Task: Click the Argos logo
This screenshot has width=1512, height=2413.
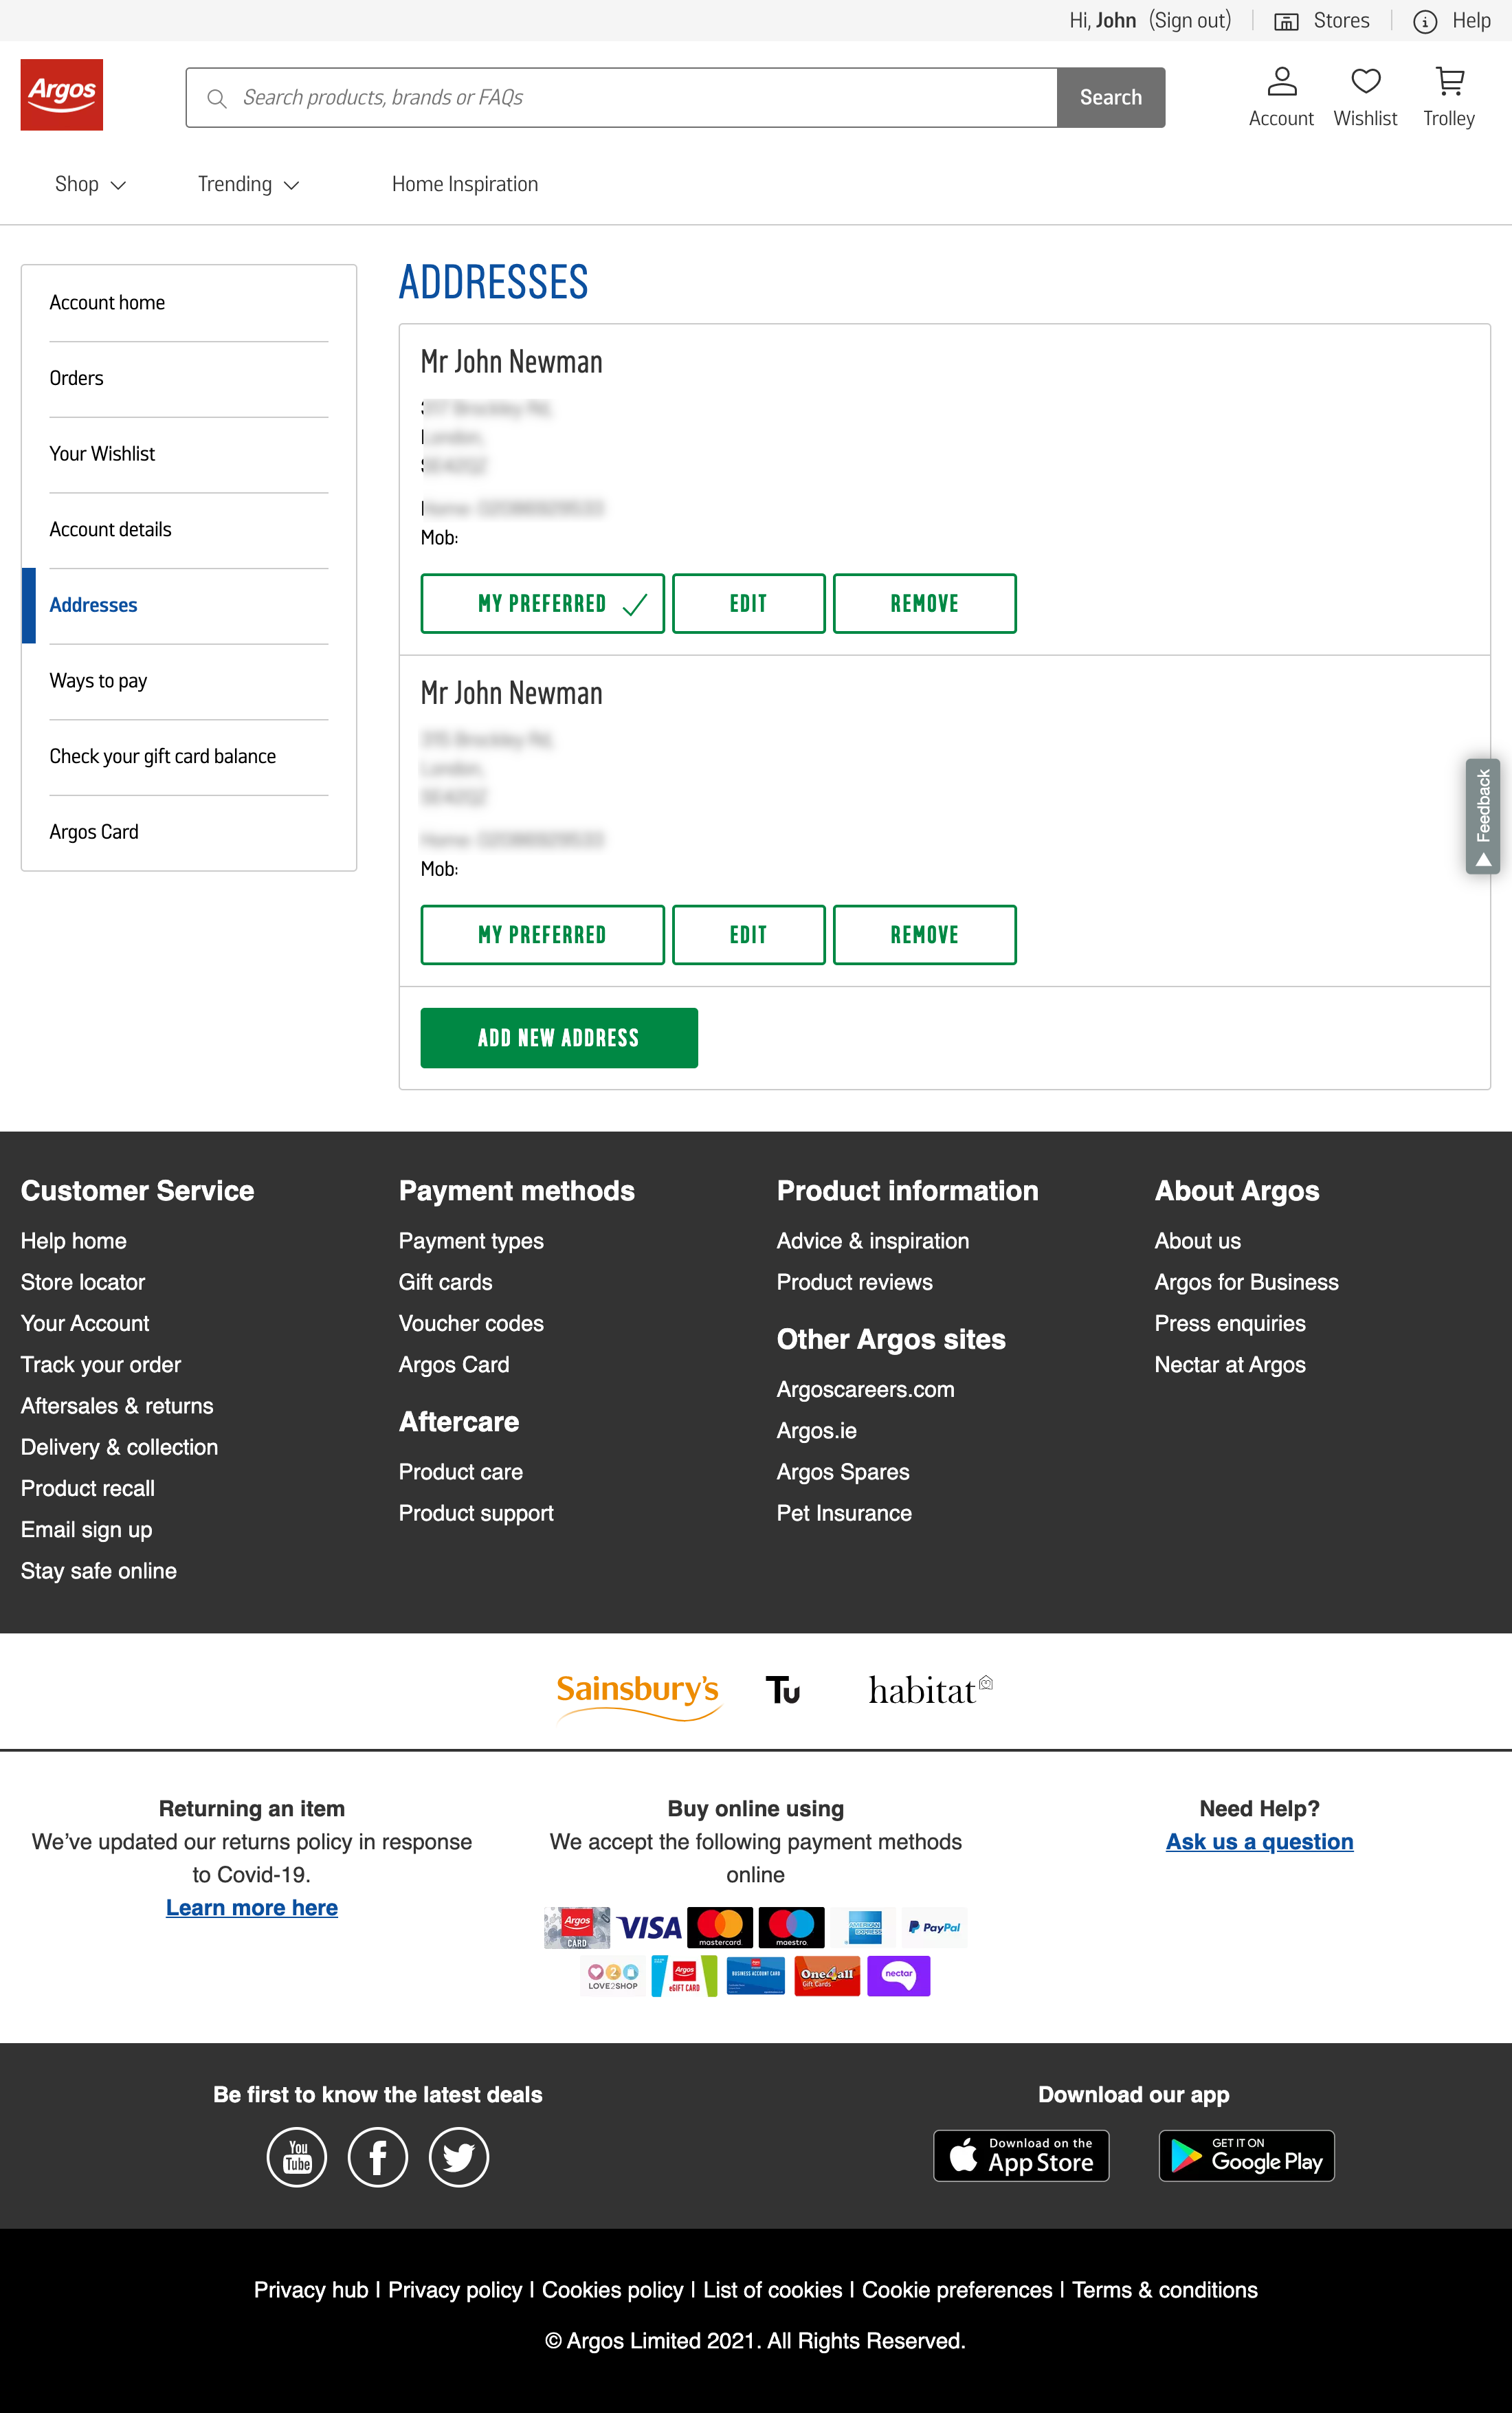Action: point(61,94)
